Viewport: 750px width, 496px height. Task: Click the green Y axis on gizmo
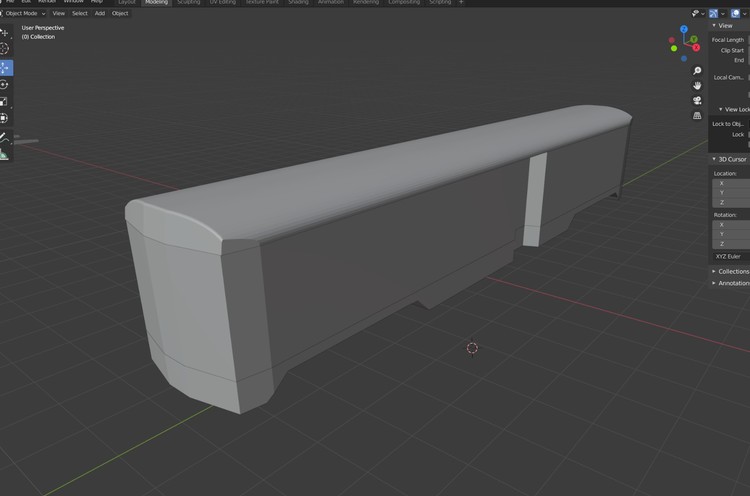(694, 39)
